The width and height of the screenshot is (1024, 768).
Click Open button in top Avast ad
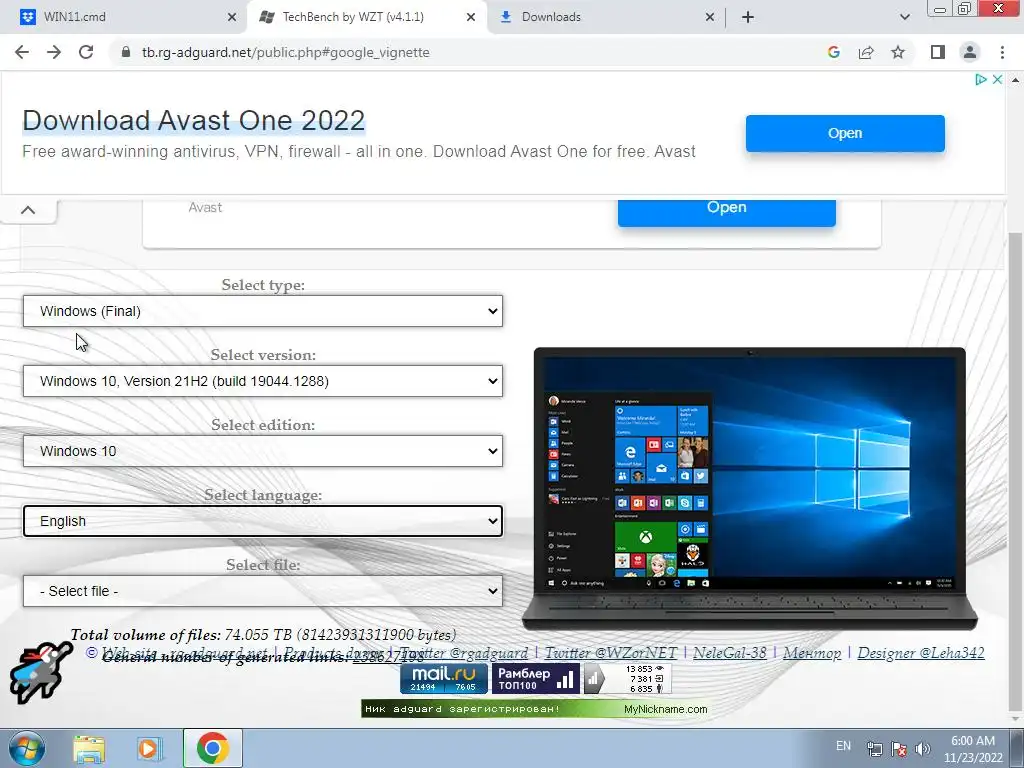click(x=845, y=133)
